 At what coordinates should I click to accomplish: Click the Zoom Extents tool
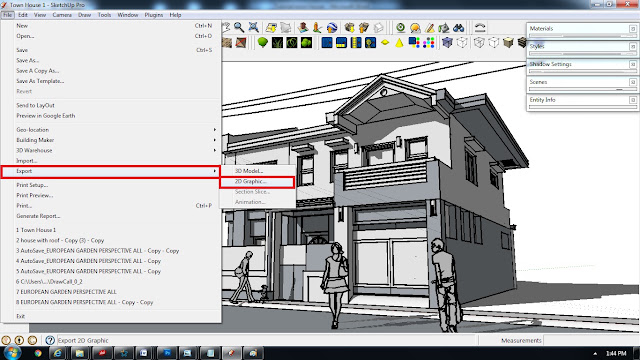pos(253,27)
